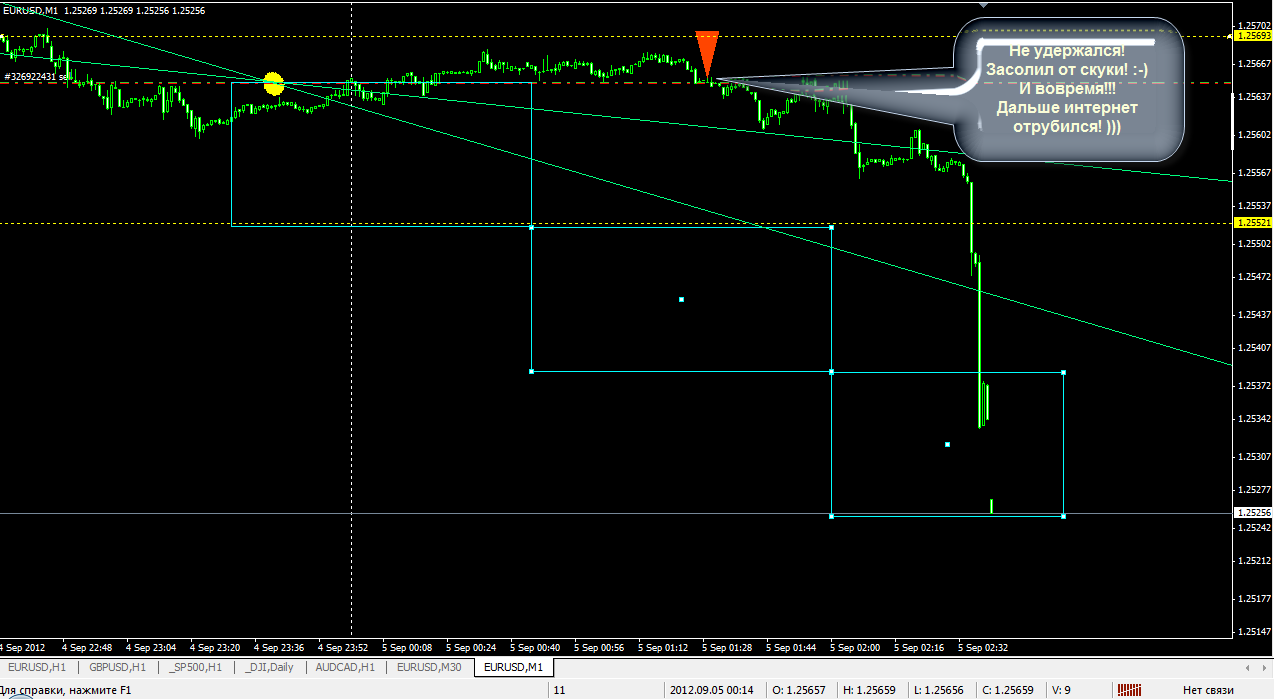Switch to the EURUSD,H1 chart tab
1274x699 pixels.
click(37, 666)
